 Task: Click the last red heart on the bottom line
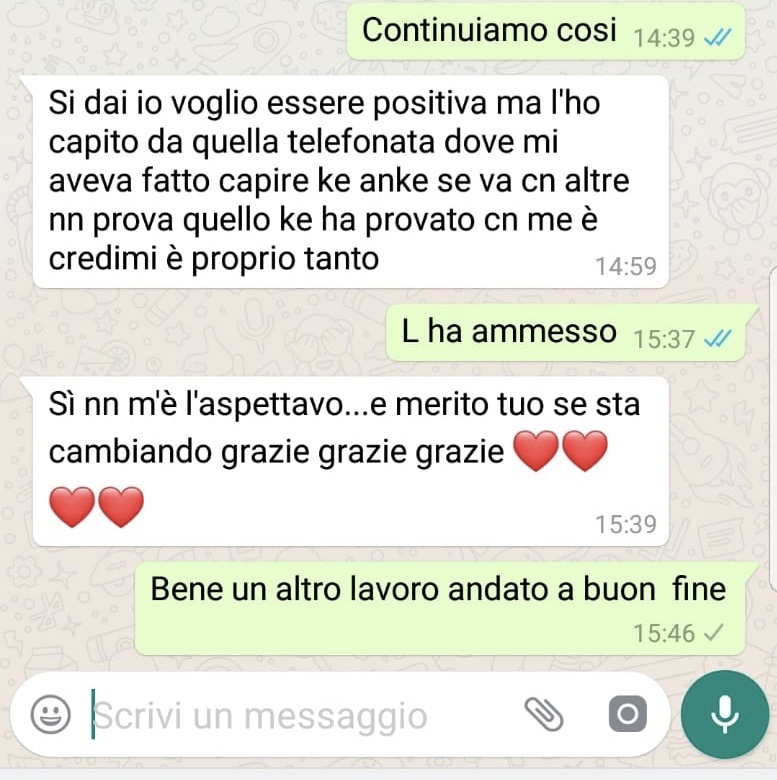pyautogui.click(x=121, y=507)
